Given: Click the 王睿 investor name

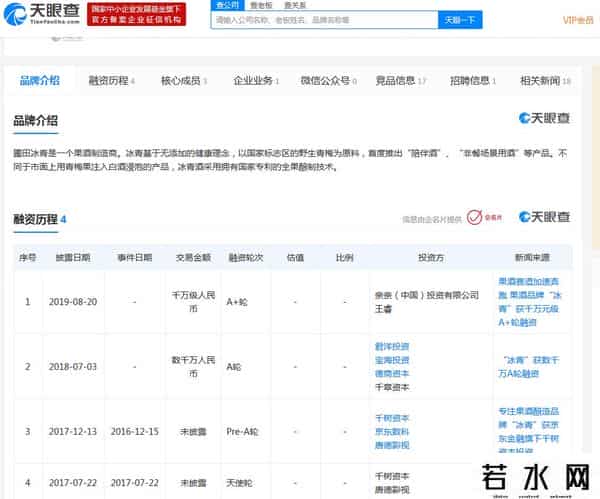Looking at the screenshot, I should [x=383, y=309].
